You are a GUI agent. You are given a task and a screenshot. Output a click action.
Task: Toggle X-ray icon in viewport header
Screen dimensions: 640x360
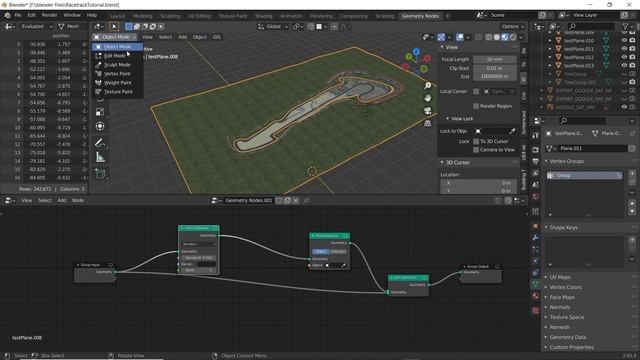click(478, 37)
